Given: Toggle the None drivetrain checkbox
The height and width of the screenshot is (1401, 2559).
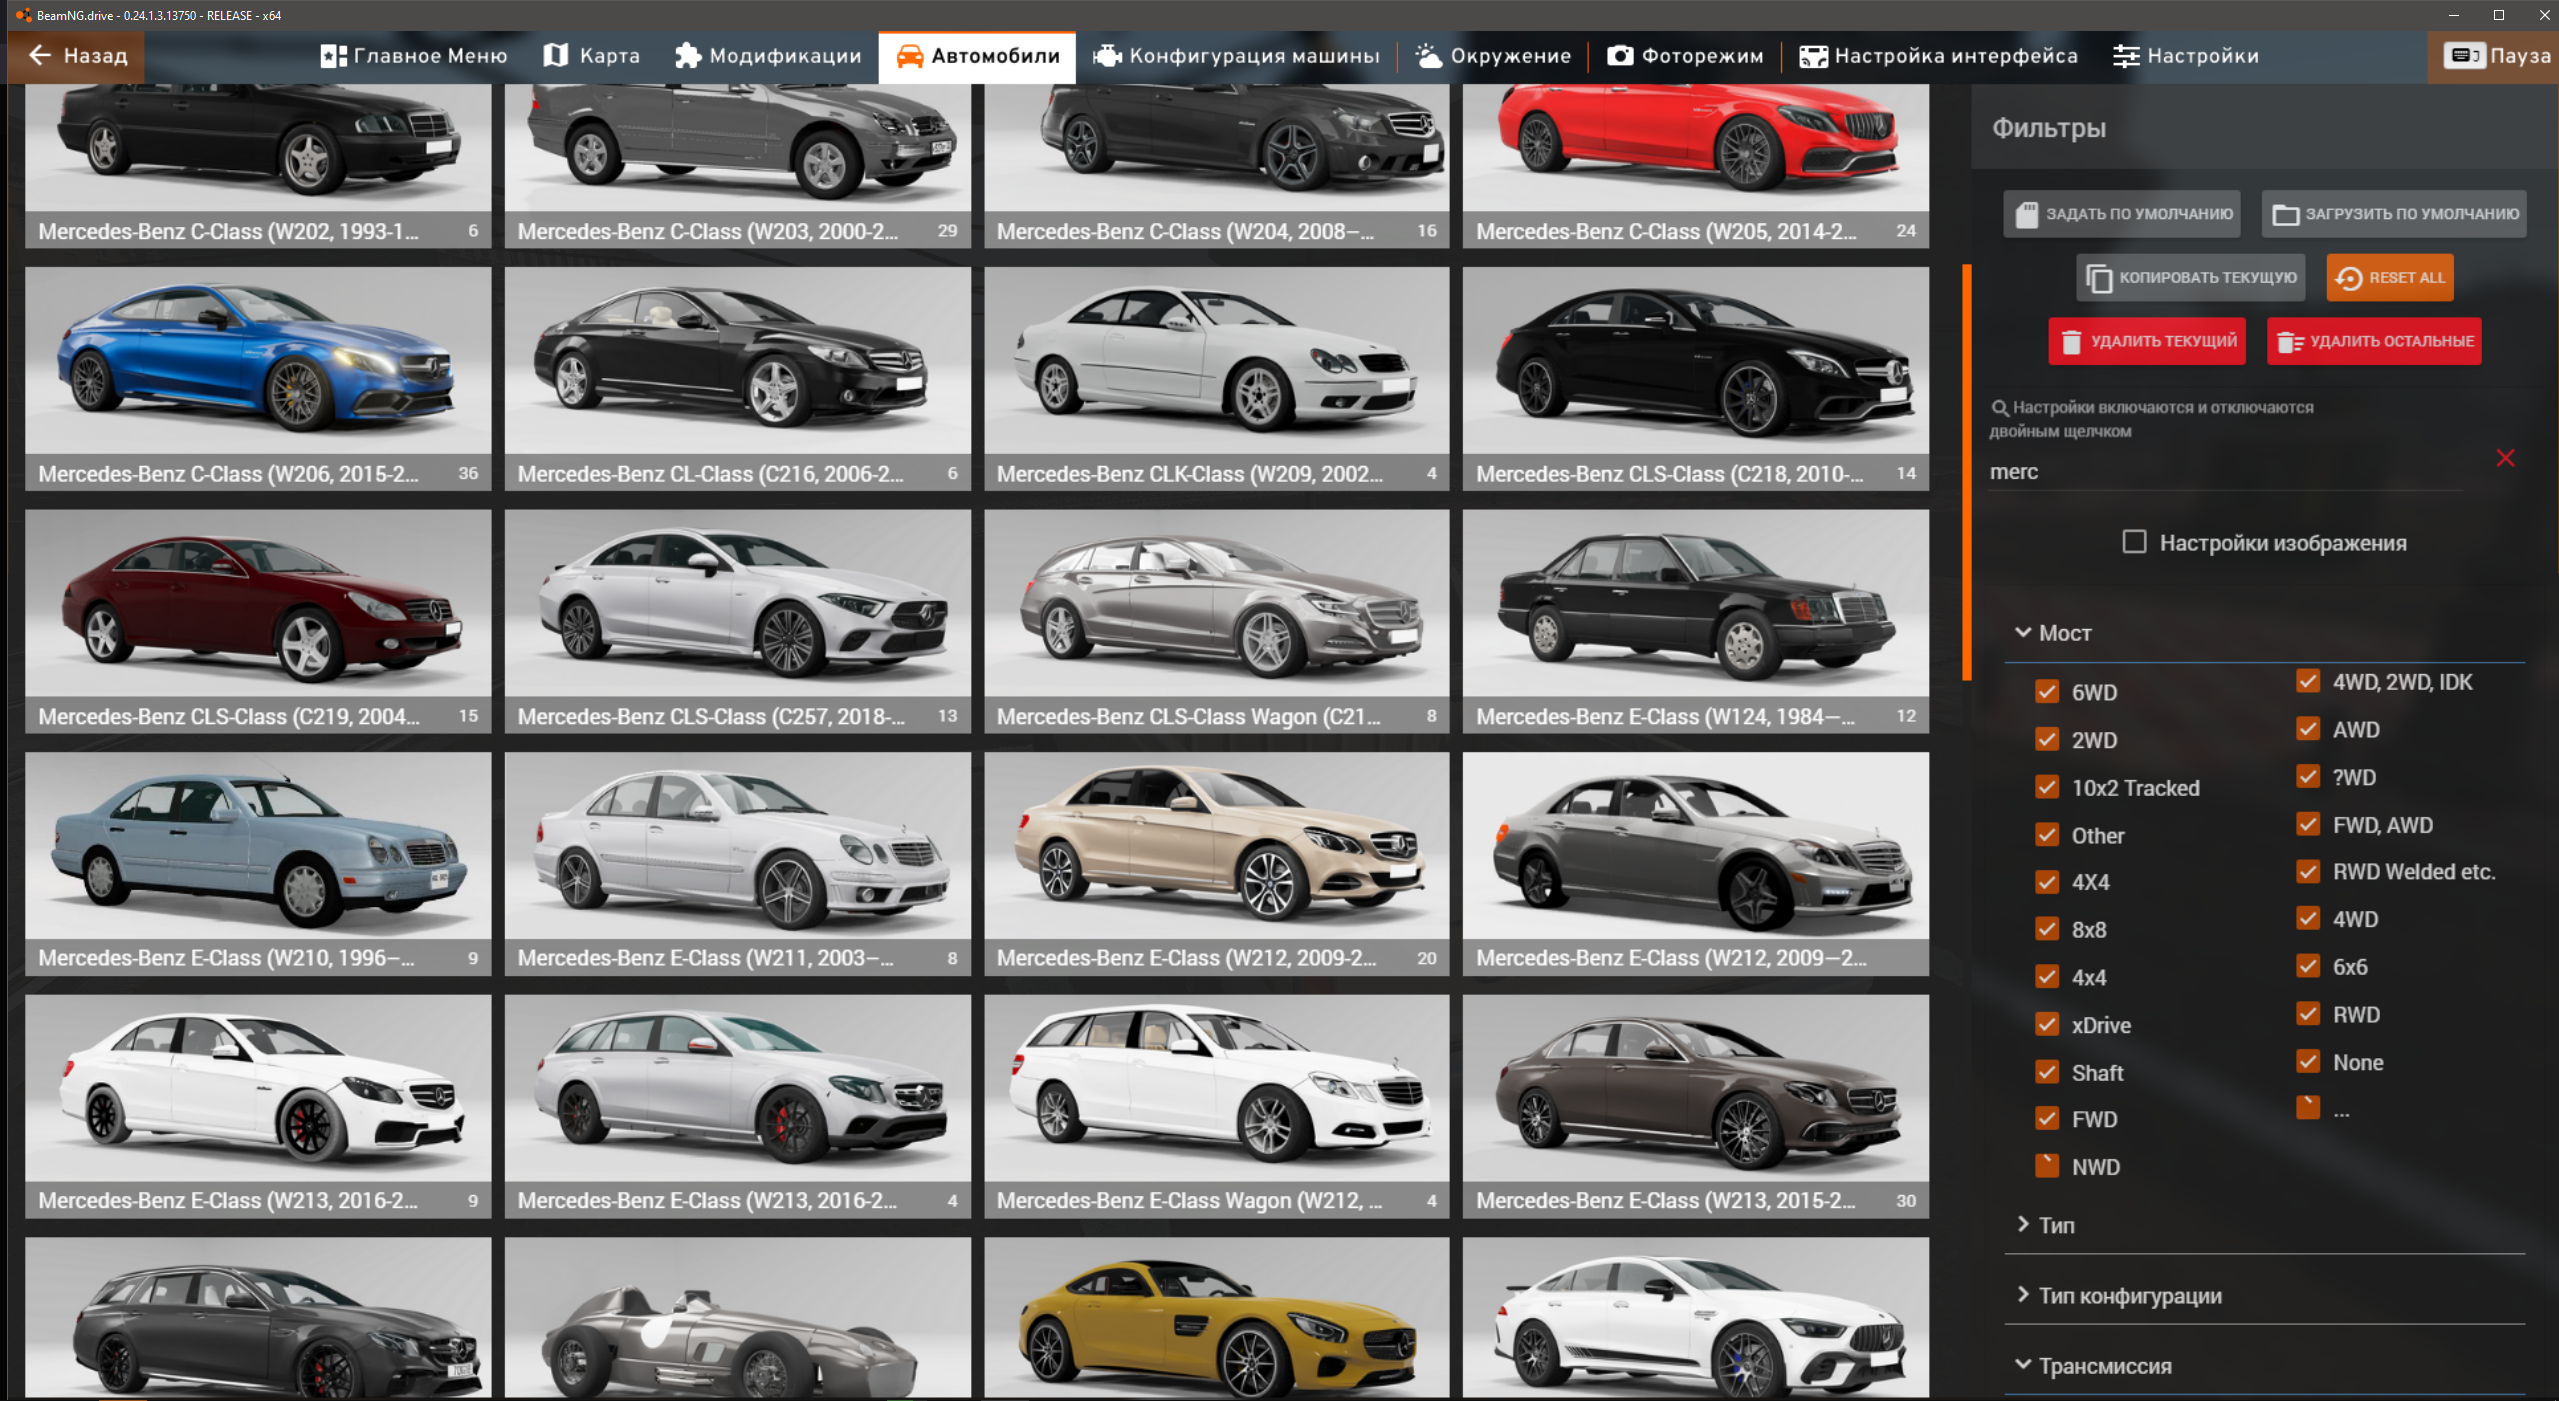Looking at the screenshot, I should pyautogui.click(x=2308, y=1062).
